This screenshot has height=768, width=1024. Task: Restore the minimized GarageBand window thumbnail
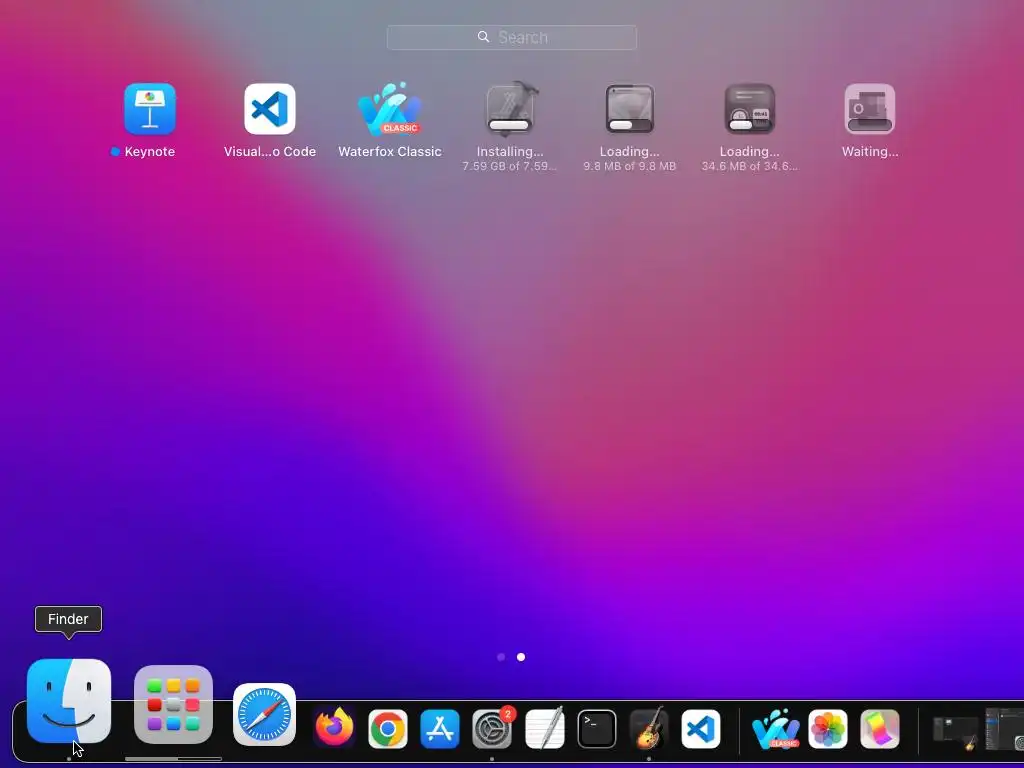pyautogui.click(x=955, y=733)
